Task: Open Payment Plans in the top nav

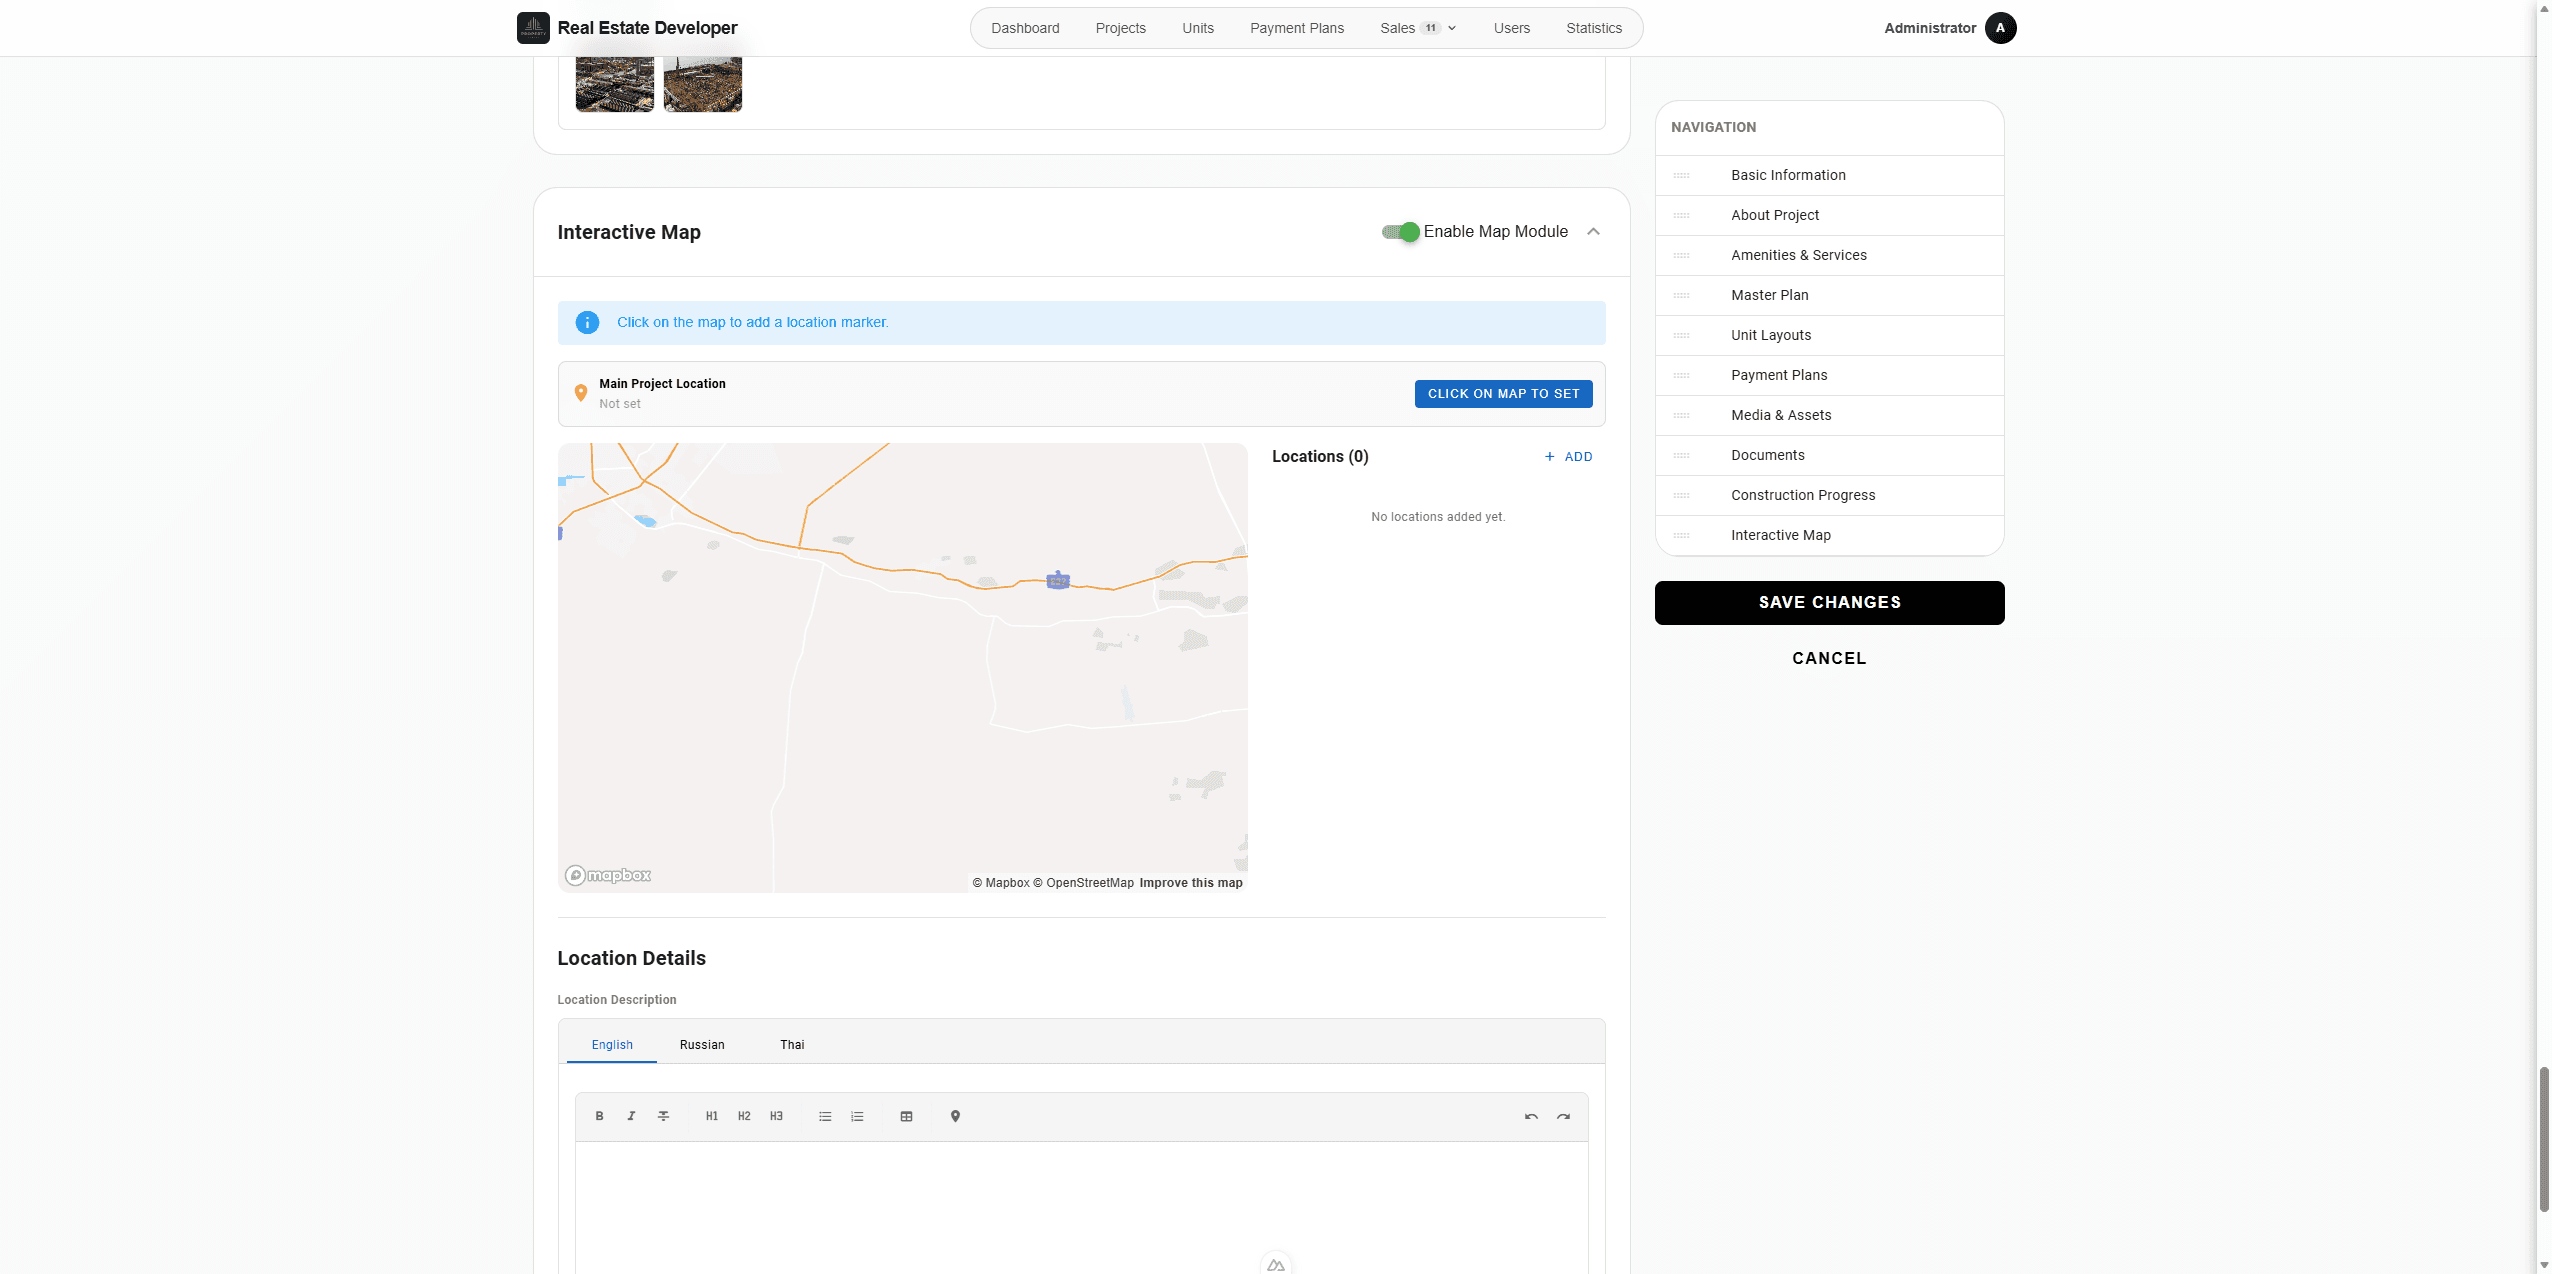Action: tap(1296, 28)
